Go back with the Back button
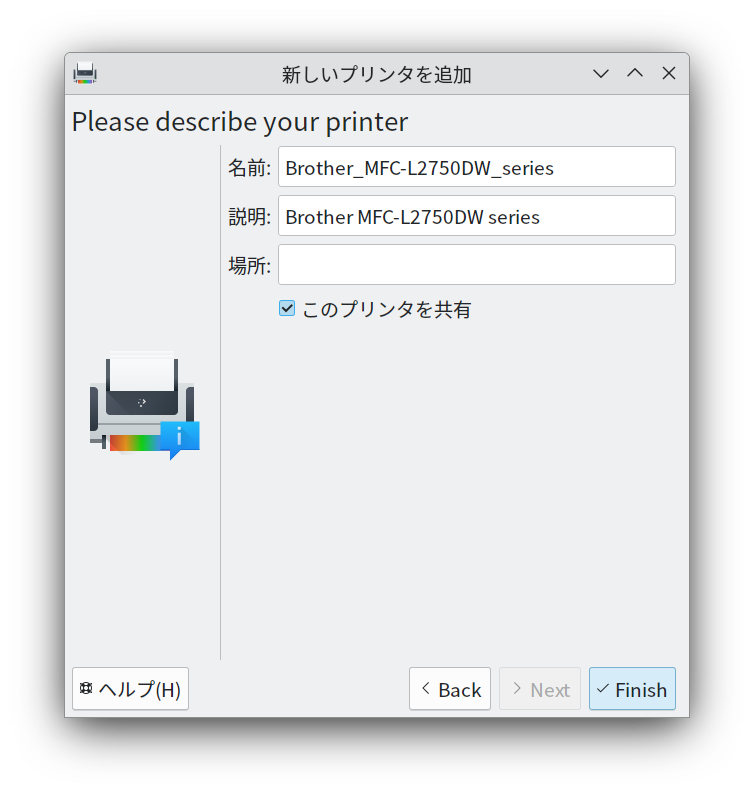This screenshot has width=754, height=794. click(x=450, y=689)
